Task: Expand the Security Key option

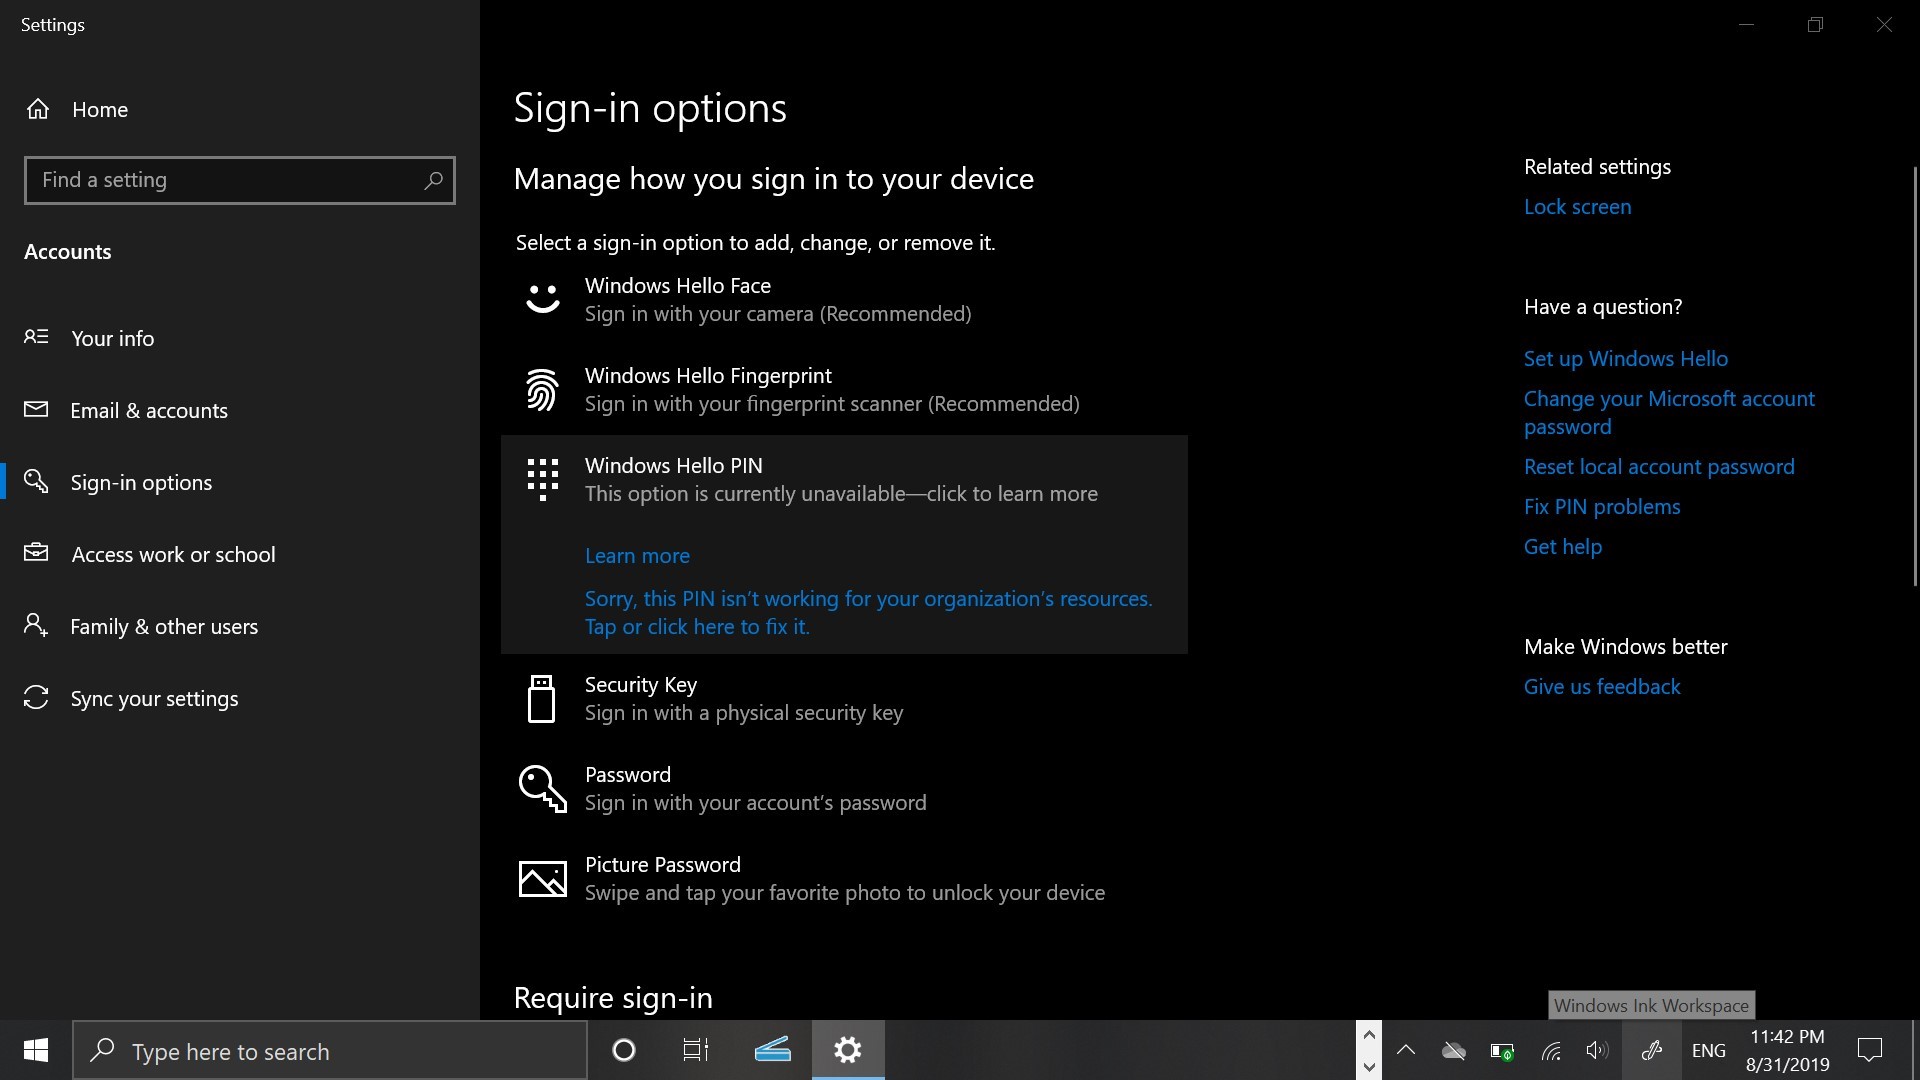Action: pyautogui.click(x=844, y=698)
